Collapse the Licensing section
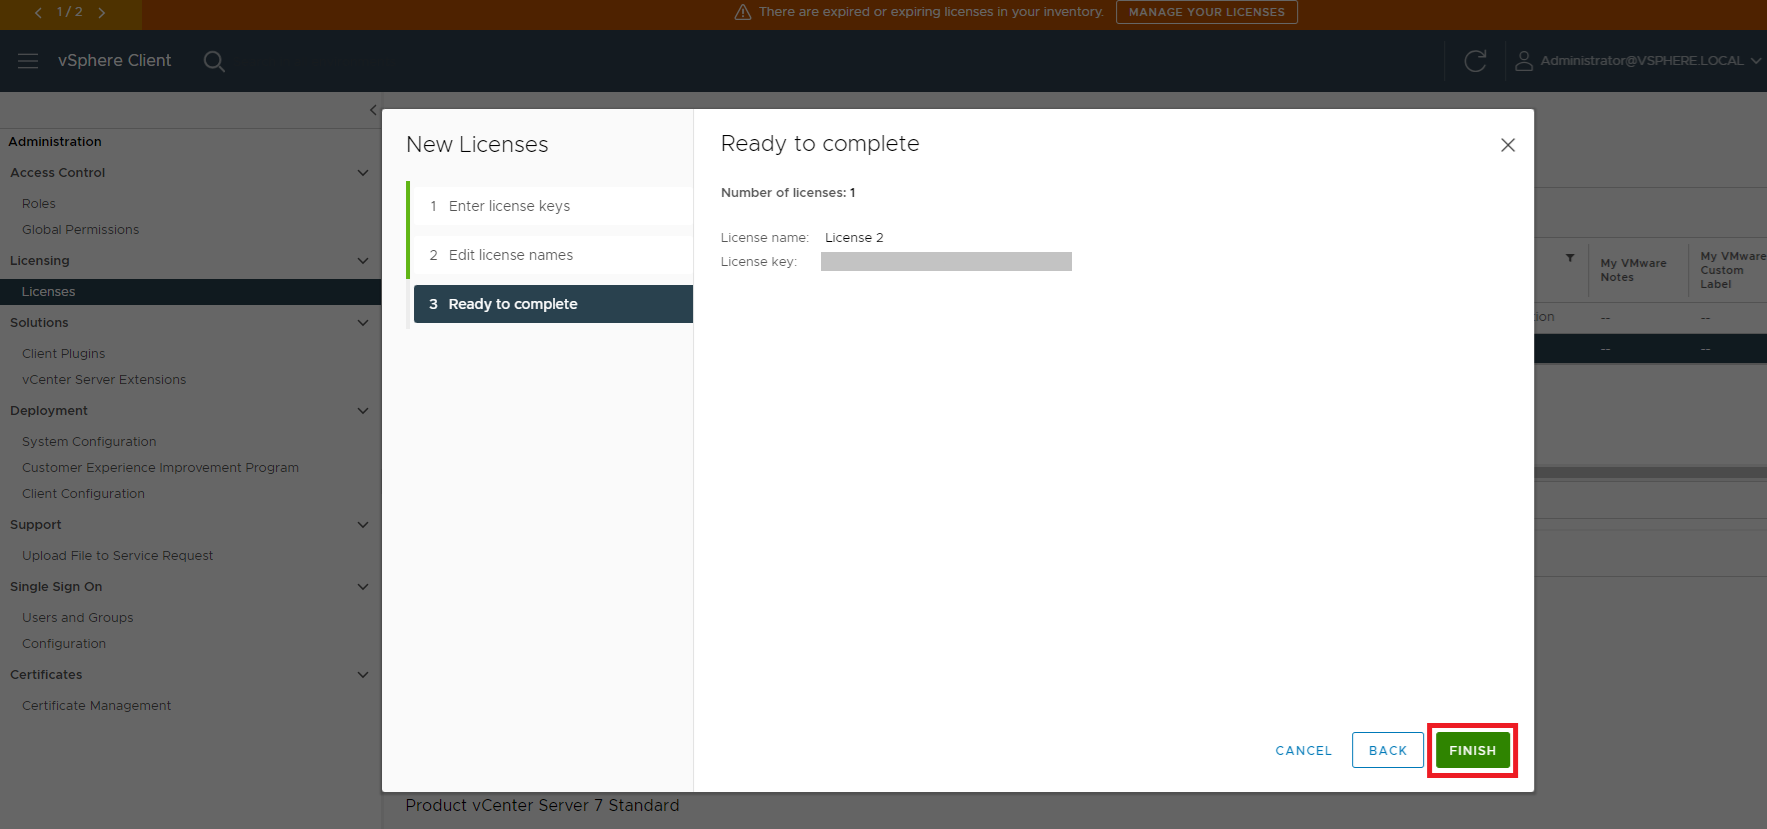1767x829 pixels. 363,261
